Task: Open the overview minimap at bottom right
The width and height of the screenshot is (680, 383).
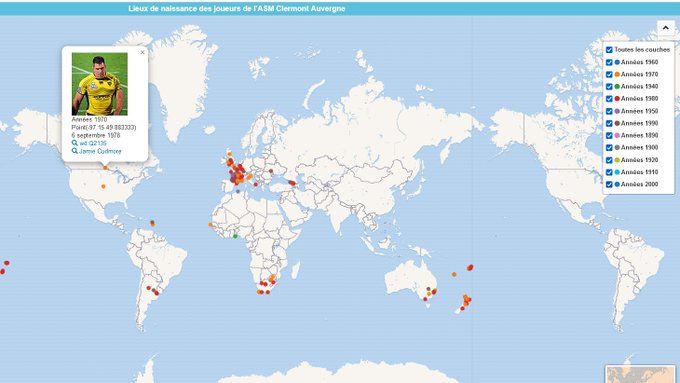Action: click(x=641, y=374)
